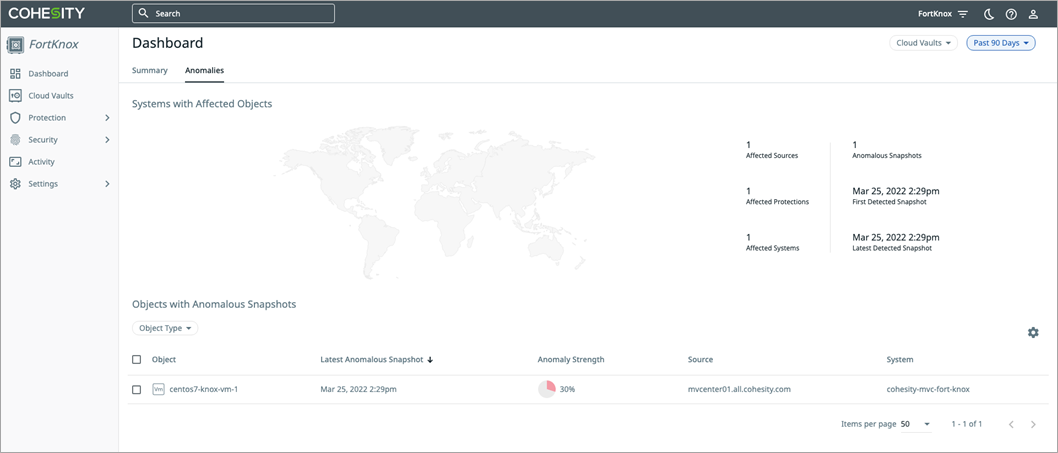
Task: Click the Cohesity logo
Action: [46, 14]
